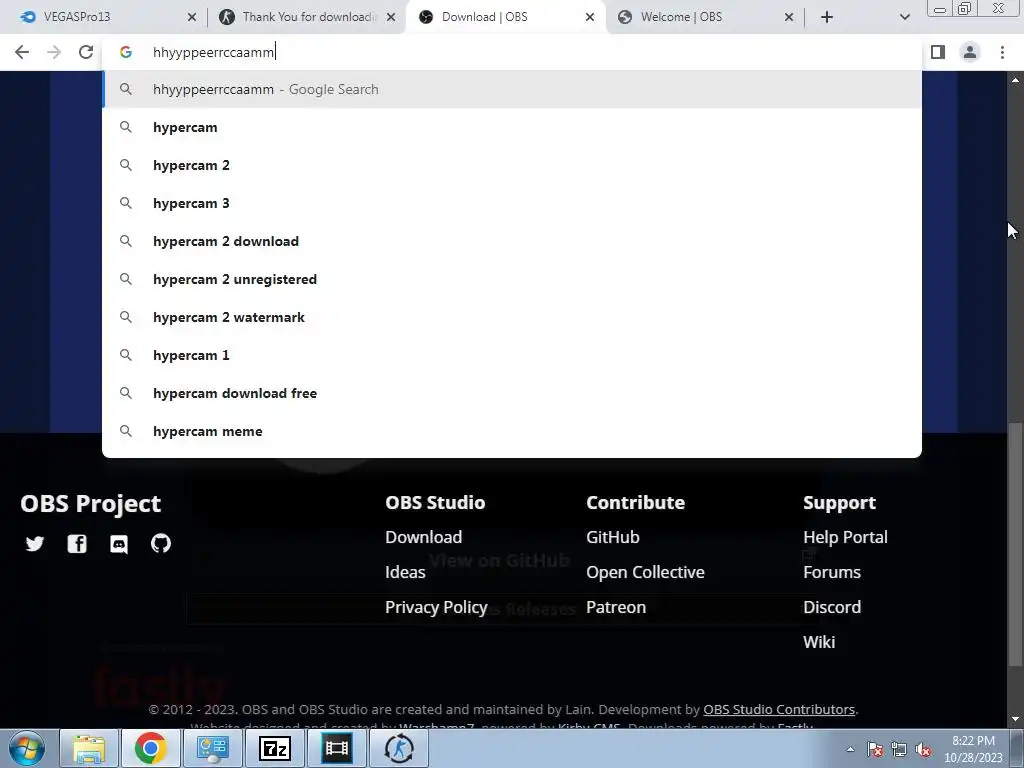The image size is (1024, 768).
Task: Reload the page with the refresh icon
Action: tap(86, 52)
